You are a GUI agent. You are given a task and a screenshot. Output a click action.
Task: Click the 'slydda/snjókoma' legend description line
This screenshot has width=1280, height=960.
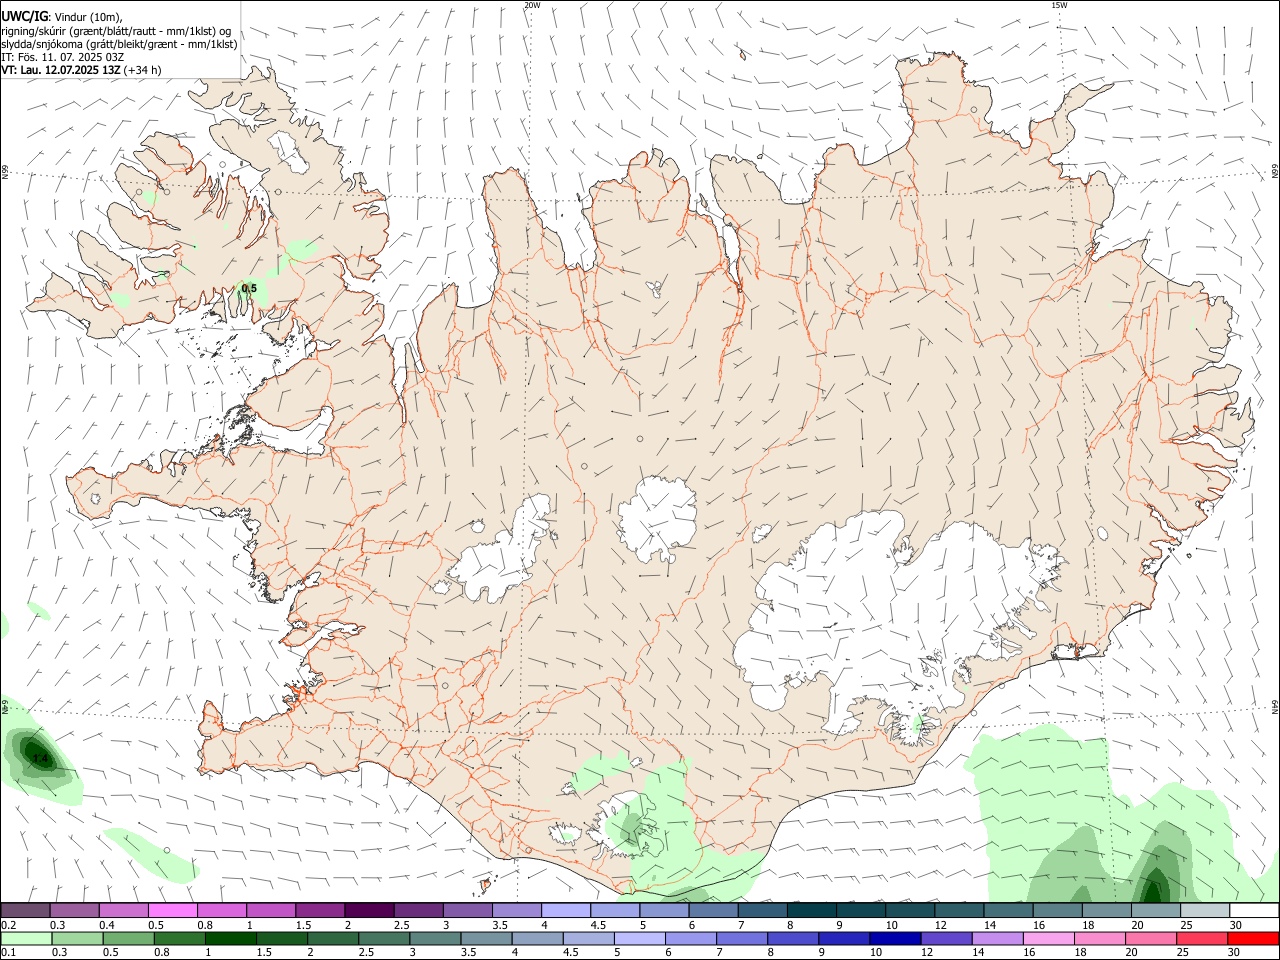[x=119, y=44]
